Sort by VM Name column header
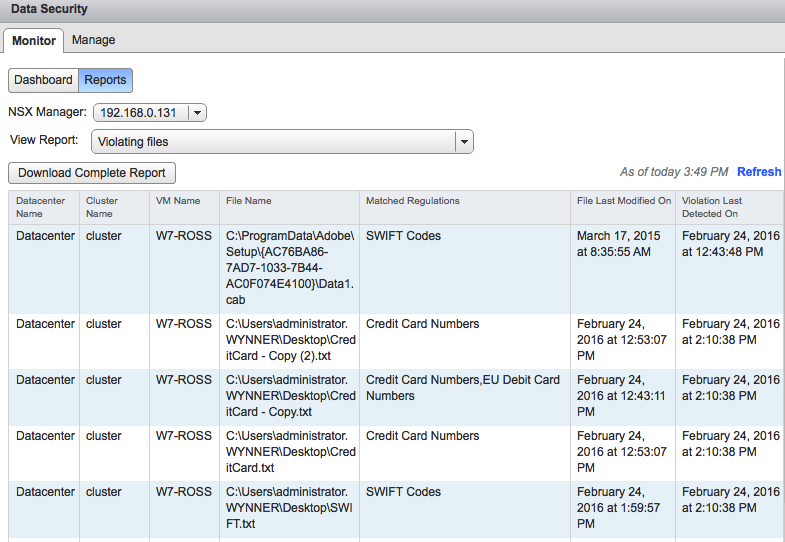The height and width of the screenshot is (542, 785). 184,207
